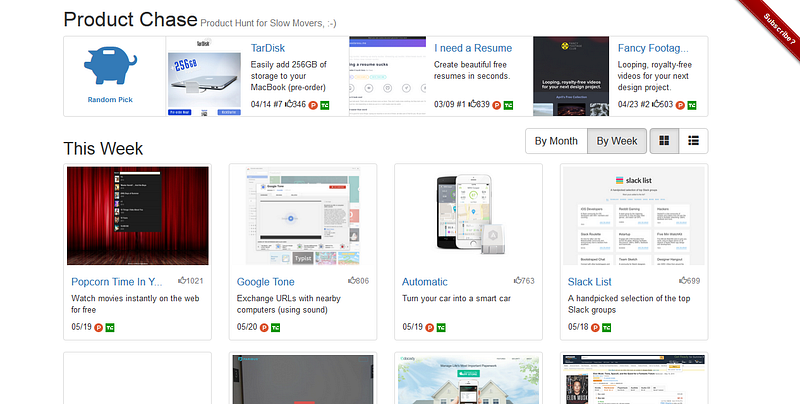The height and width of the screenshot is (404, 800).
Task: Click the Product Chase site title
Action: pyautogui.click(x=131, y=19)
